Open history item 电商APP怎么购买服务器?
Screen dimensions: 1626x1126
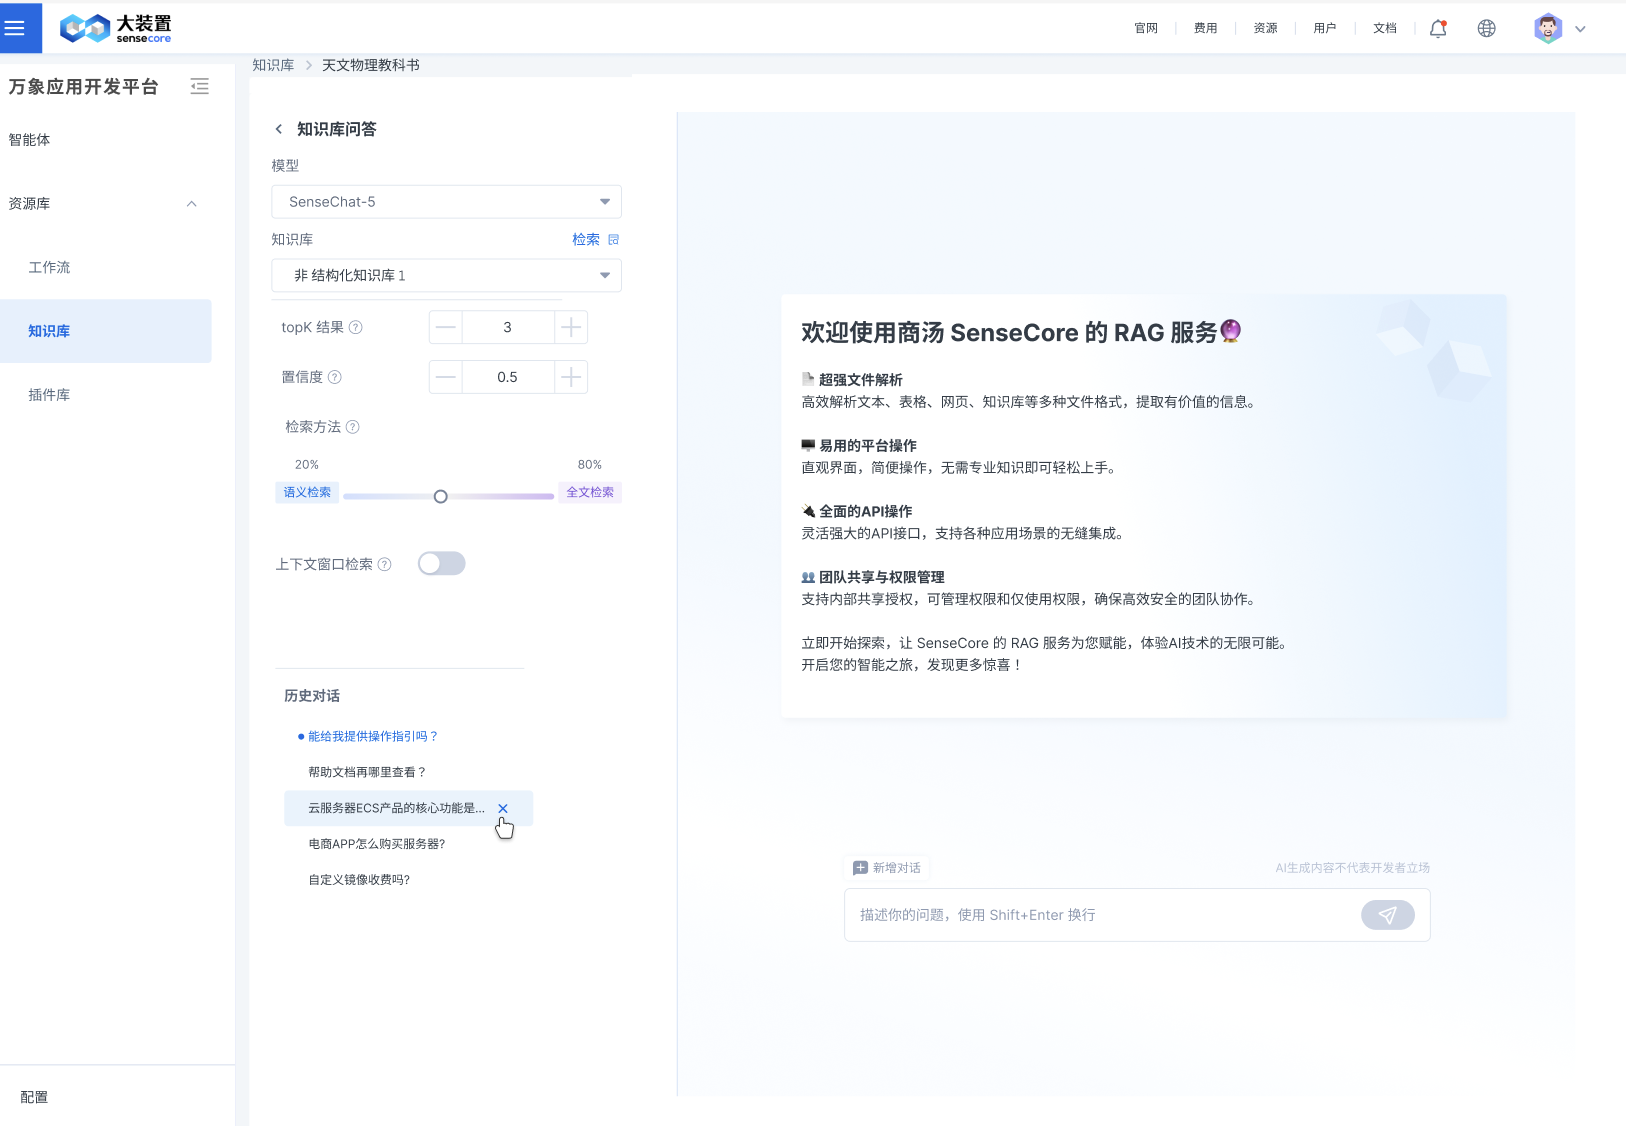tap(377, 844)
